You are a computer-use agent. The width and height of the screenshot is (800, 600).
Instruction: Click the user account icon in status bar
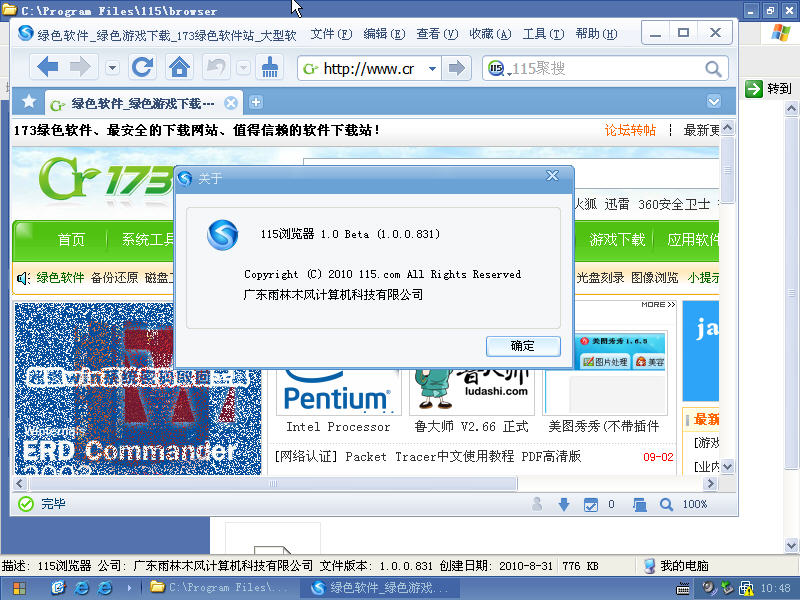537,504
